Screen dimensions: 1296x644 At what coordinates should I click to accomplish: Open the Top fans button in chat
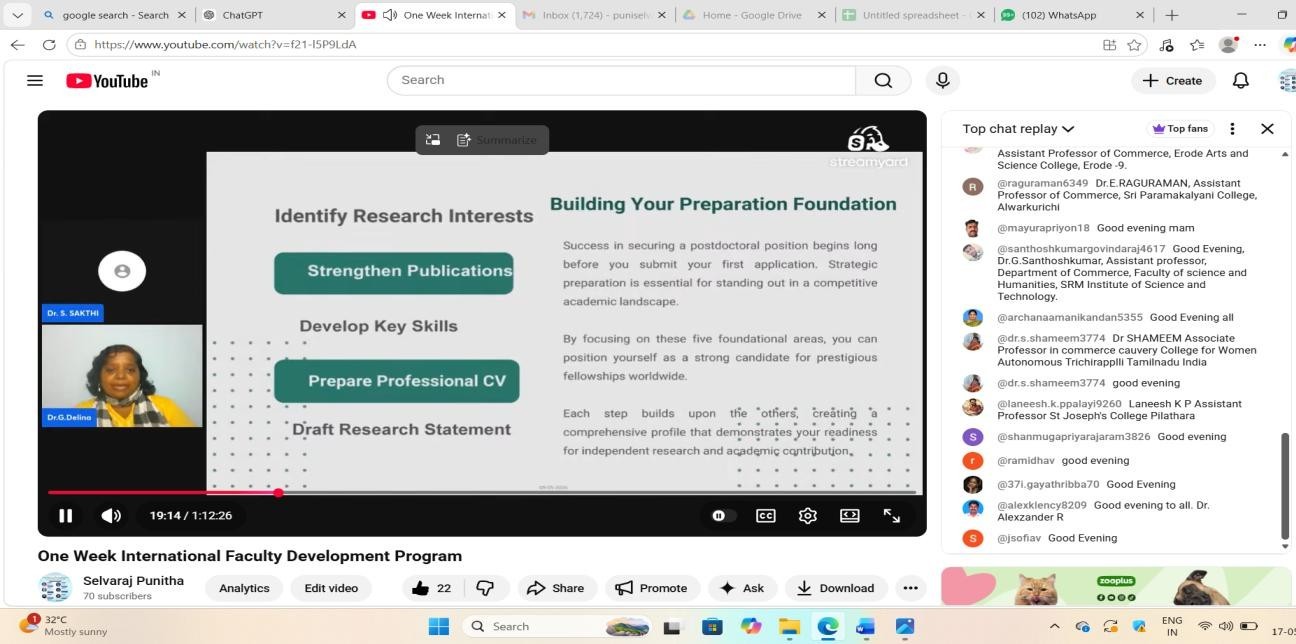coord(1180,128)
